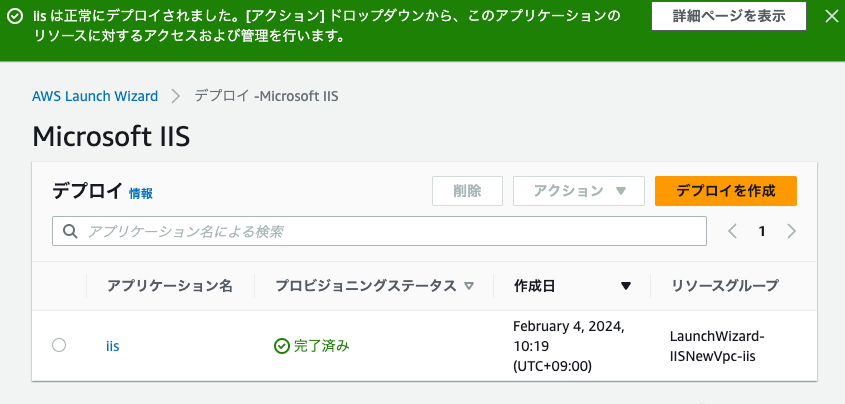Click the breadcrumb separator chevron
The width and height of the screenshot is (845, 404).
pos(176,96)
